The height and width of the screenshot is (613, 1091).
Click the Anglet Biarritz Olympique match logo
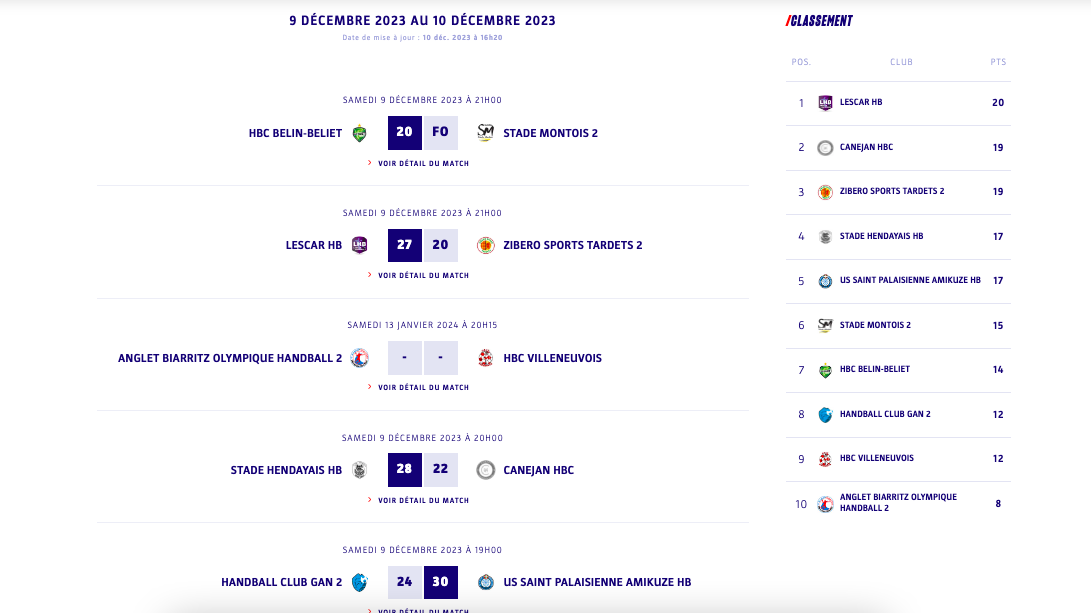click(360, 358)
